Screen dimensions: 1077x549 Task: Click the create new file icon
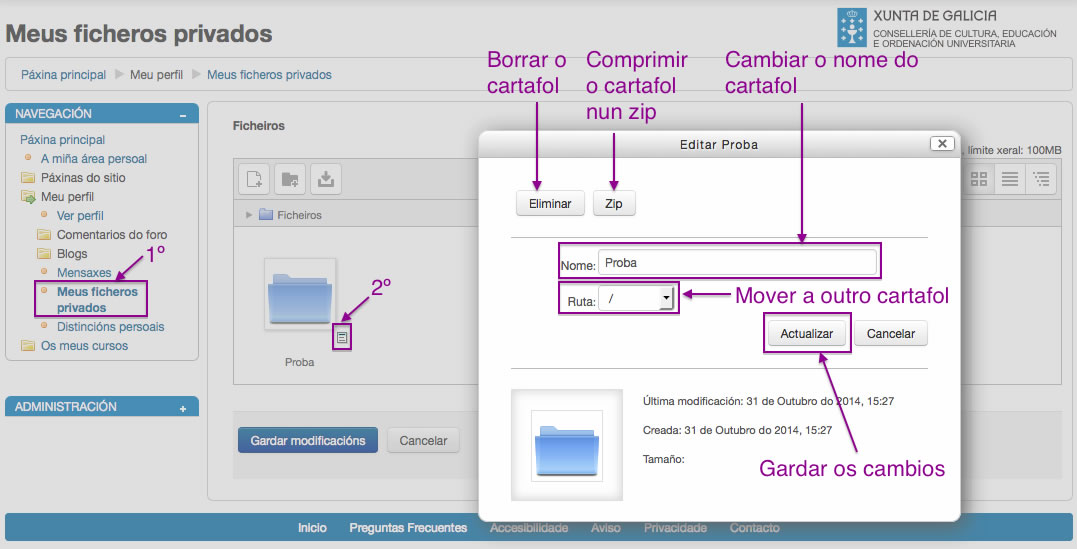coord(254,179)
